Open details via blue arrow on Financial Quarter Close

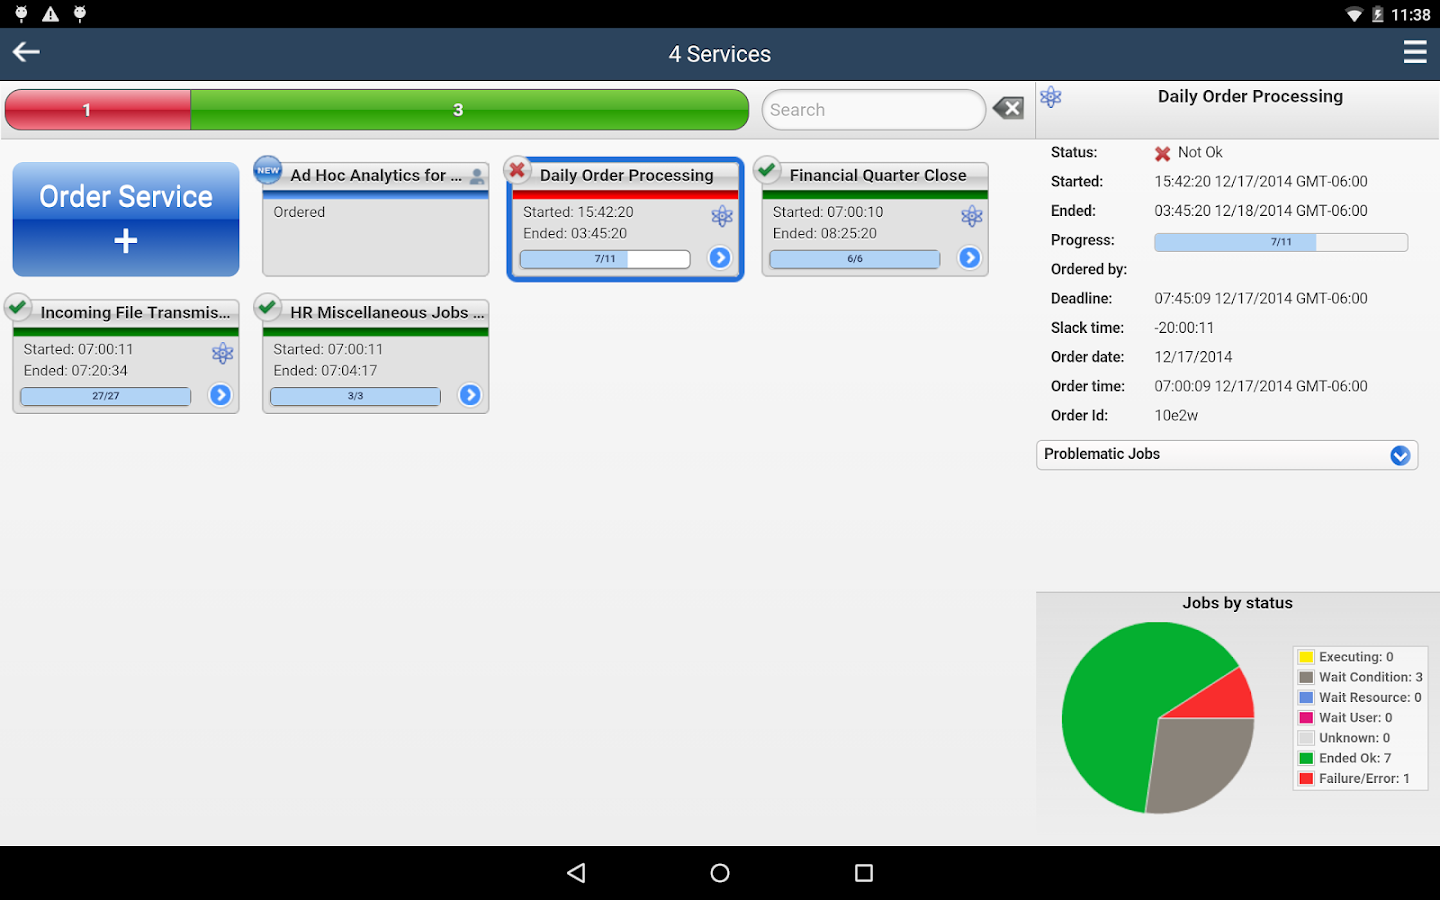tap(969, 258)
